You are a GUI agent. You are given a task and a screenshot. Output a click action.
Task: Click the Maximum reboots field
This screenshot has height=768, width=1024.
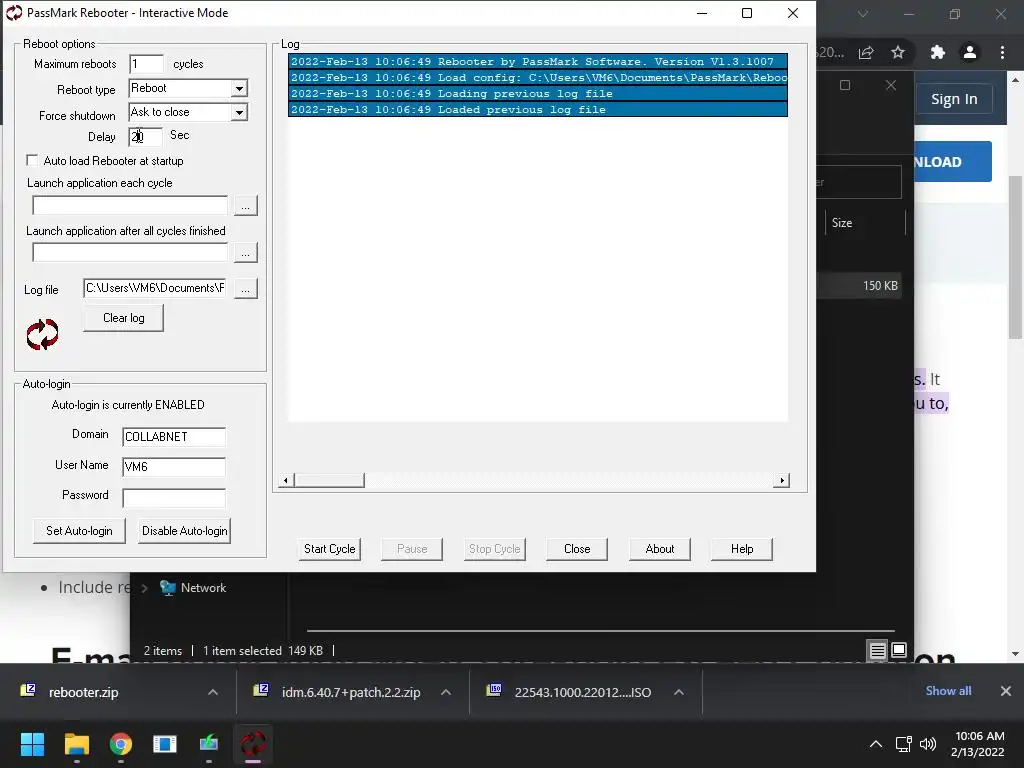(146, 64)
